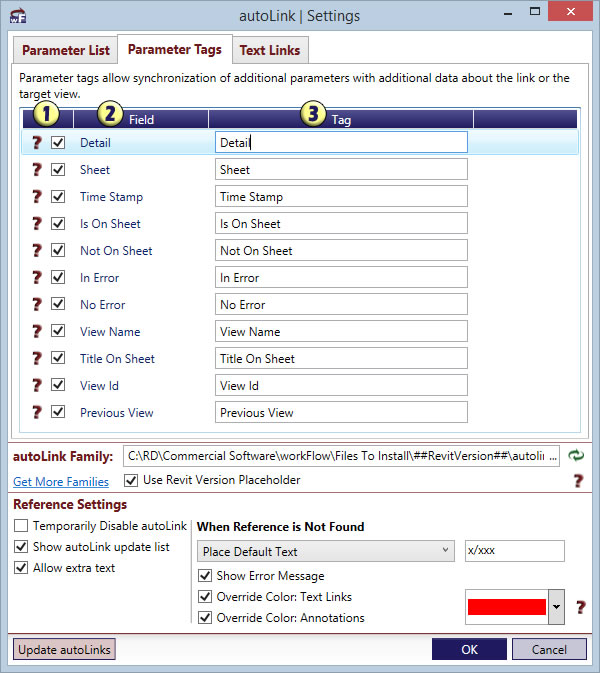Uncheck the Sheet field checkbox

point(58,170)
